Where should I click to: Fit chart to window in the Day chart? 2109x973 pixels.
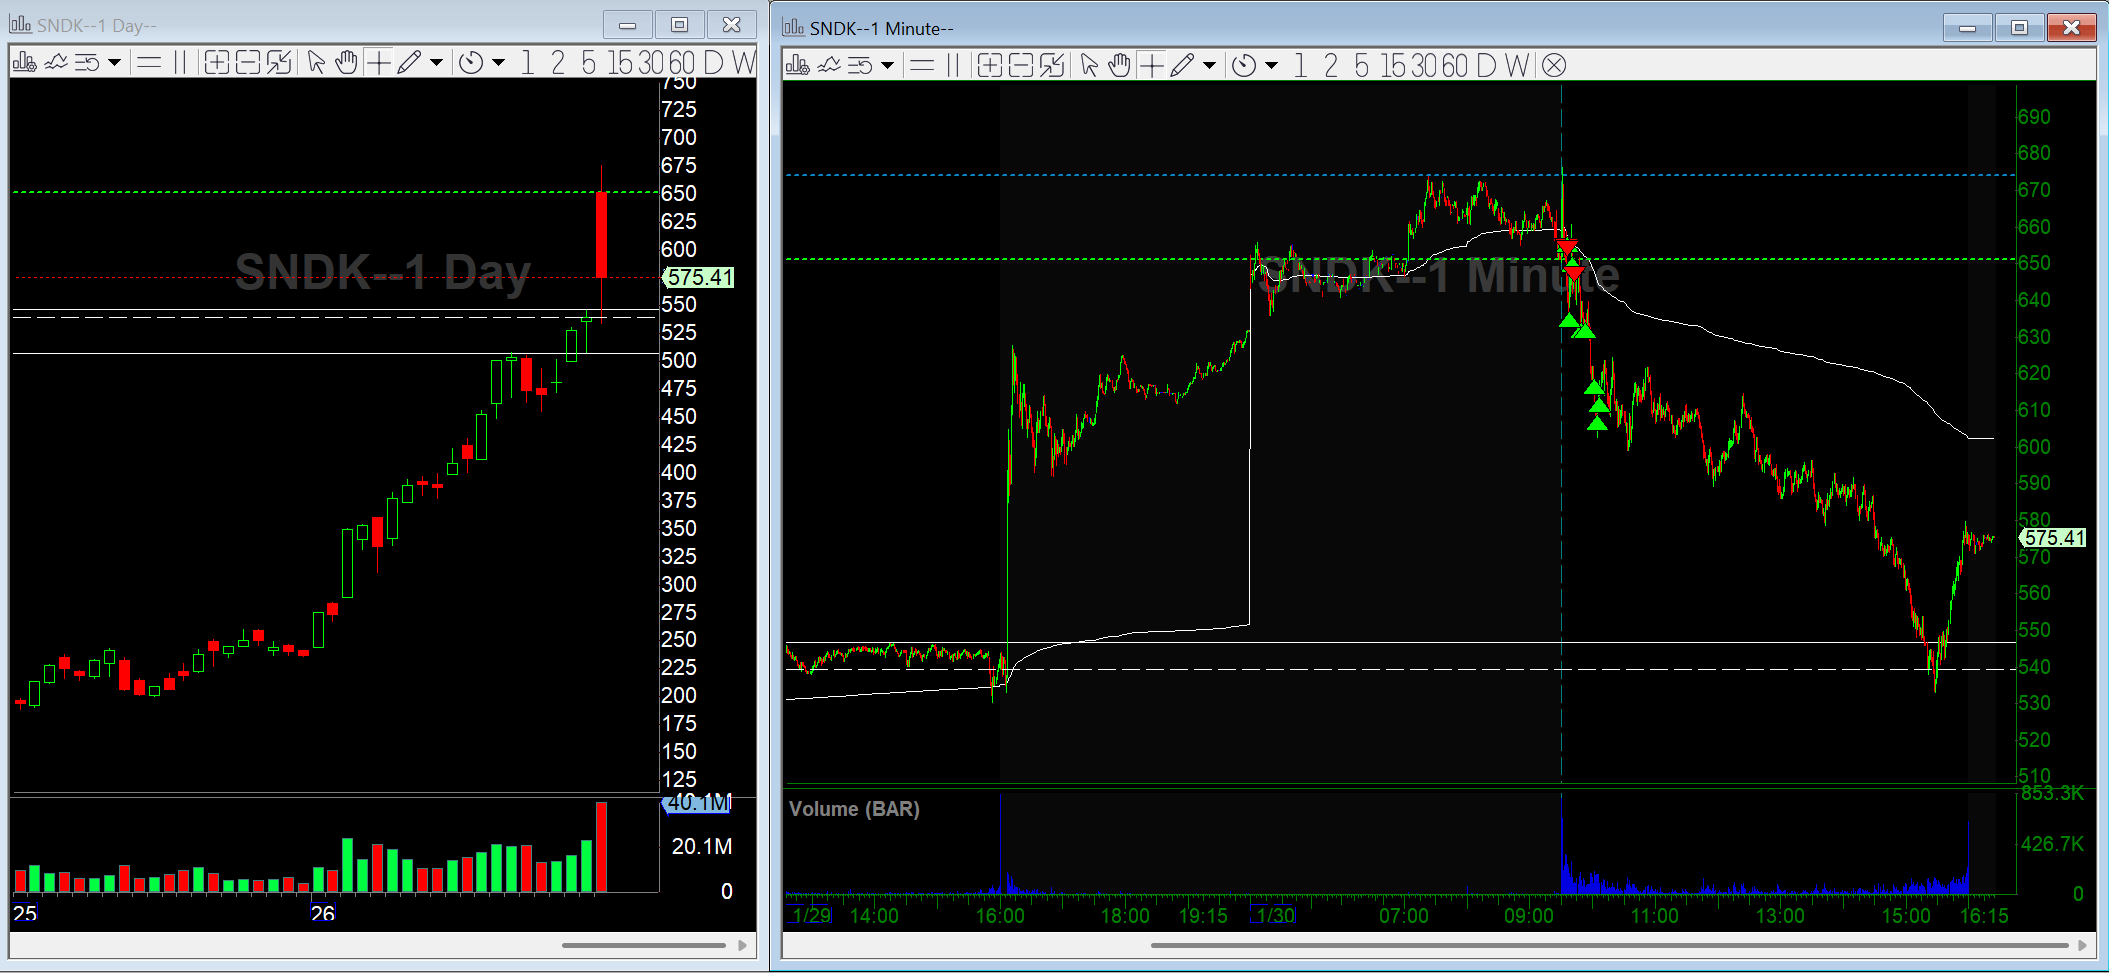(x=279, y=63)
